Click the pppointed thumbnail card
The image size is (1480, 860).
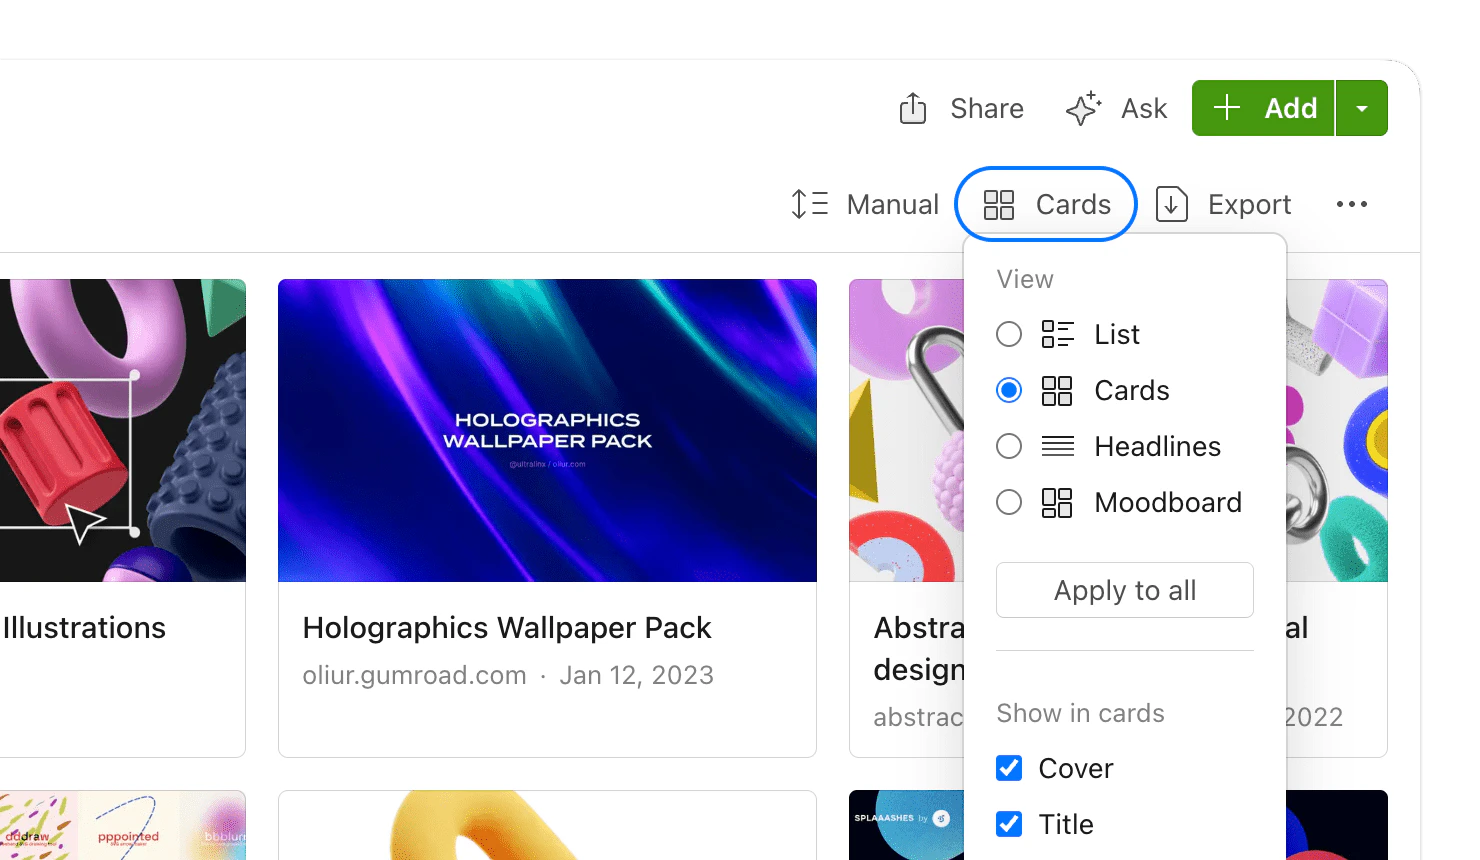pos(122,825)
